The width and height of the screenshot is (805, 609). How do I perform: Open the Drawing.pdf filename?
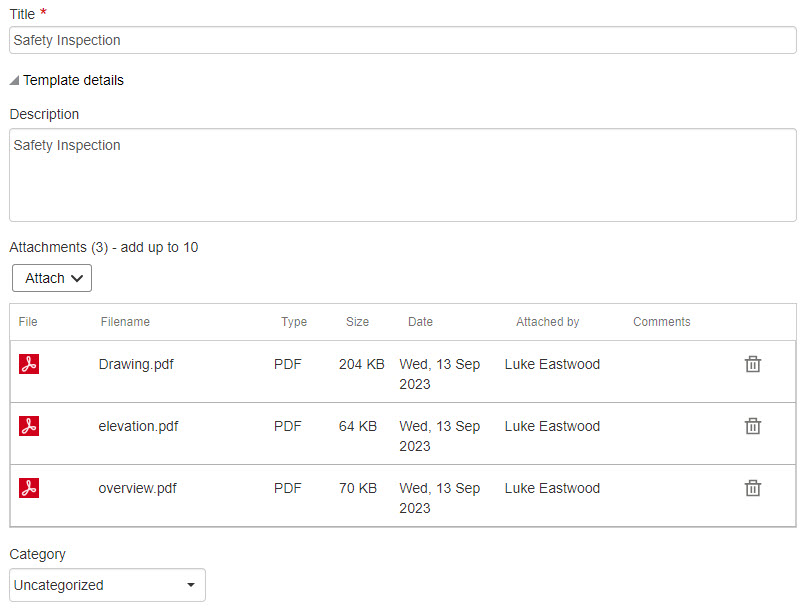[x=136, y=364]
